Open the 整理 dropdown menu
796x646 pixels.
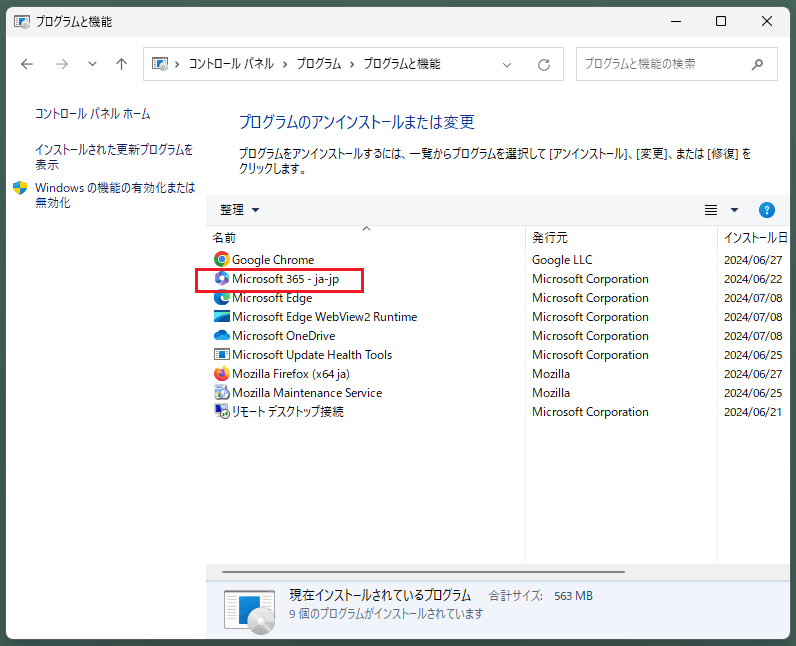tap(239, 210)
